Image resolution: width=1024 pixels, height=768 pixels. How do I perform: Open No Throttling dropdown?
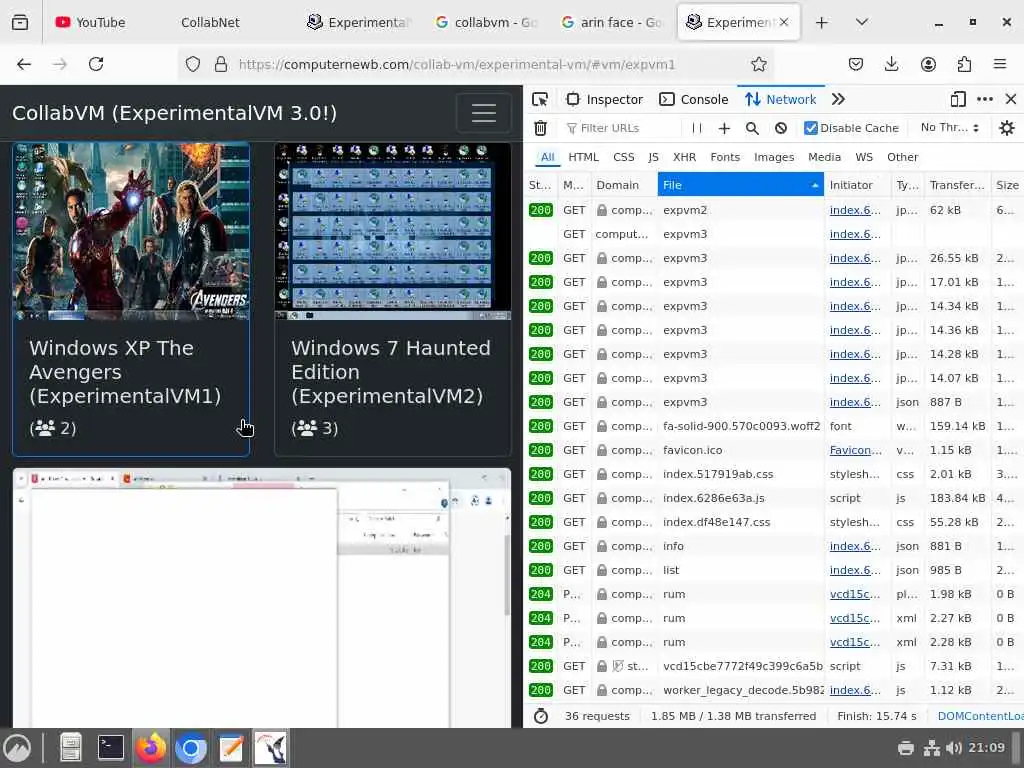click(x=950, y=128)
